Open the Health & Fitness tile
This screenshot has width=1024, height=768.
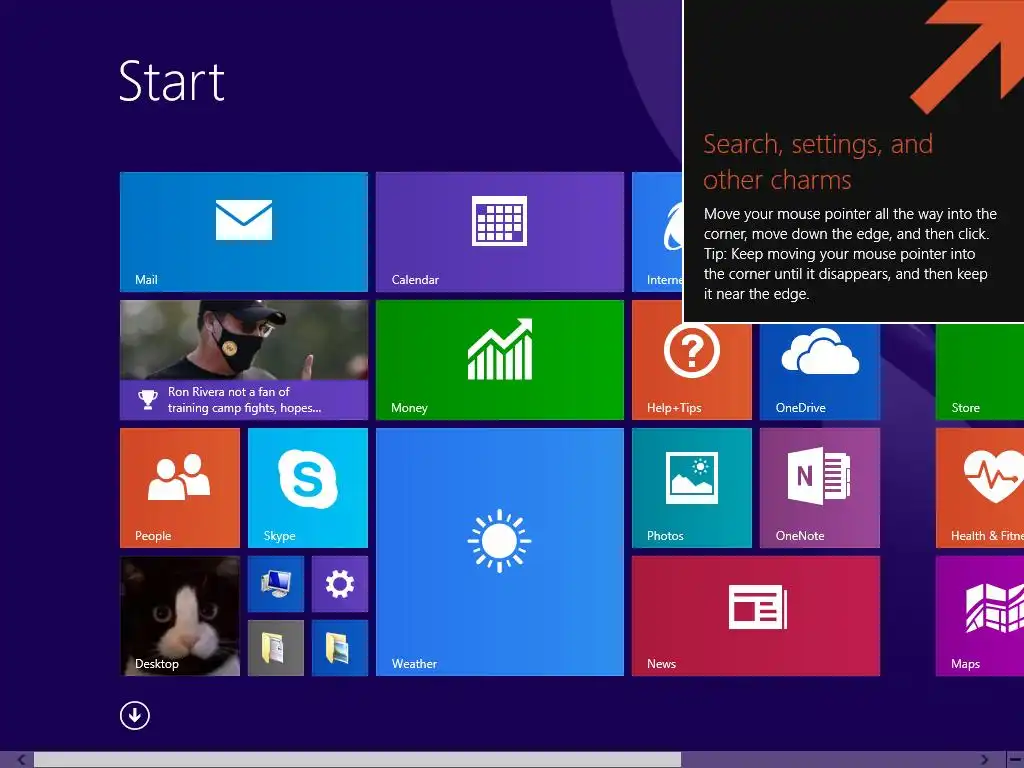tap(980, 488)
